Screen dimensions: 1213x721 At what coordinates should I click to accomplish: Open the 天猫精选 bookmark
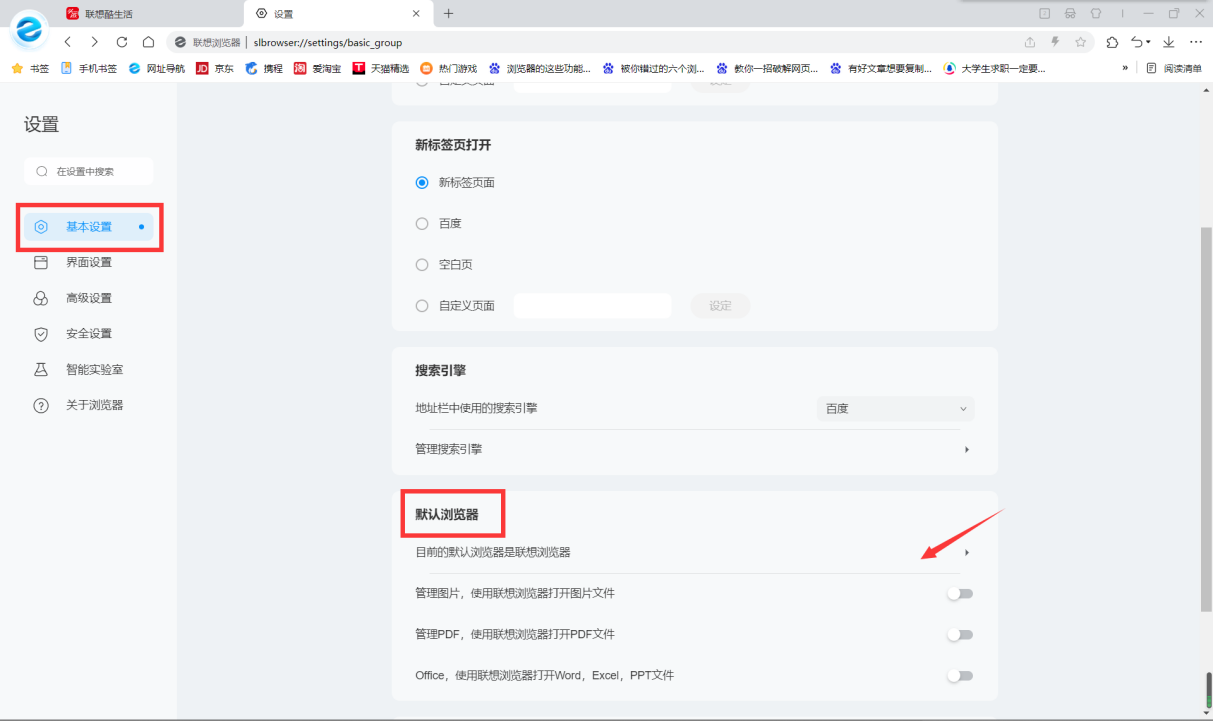pyautogui.click(x=381, y=69)
